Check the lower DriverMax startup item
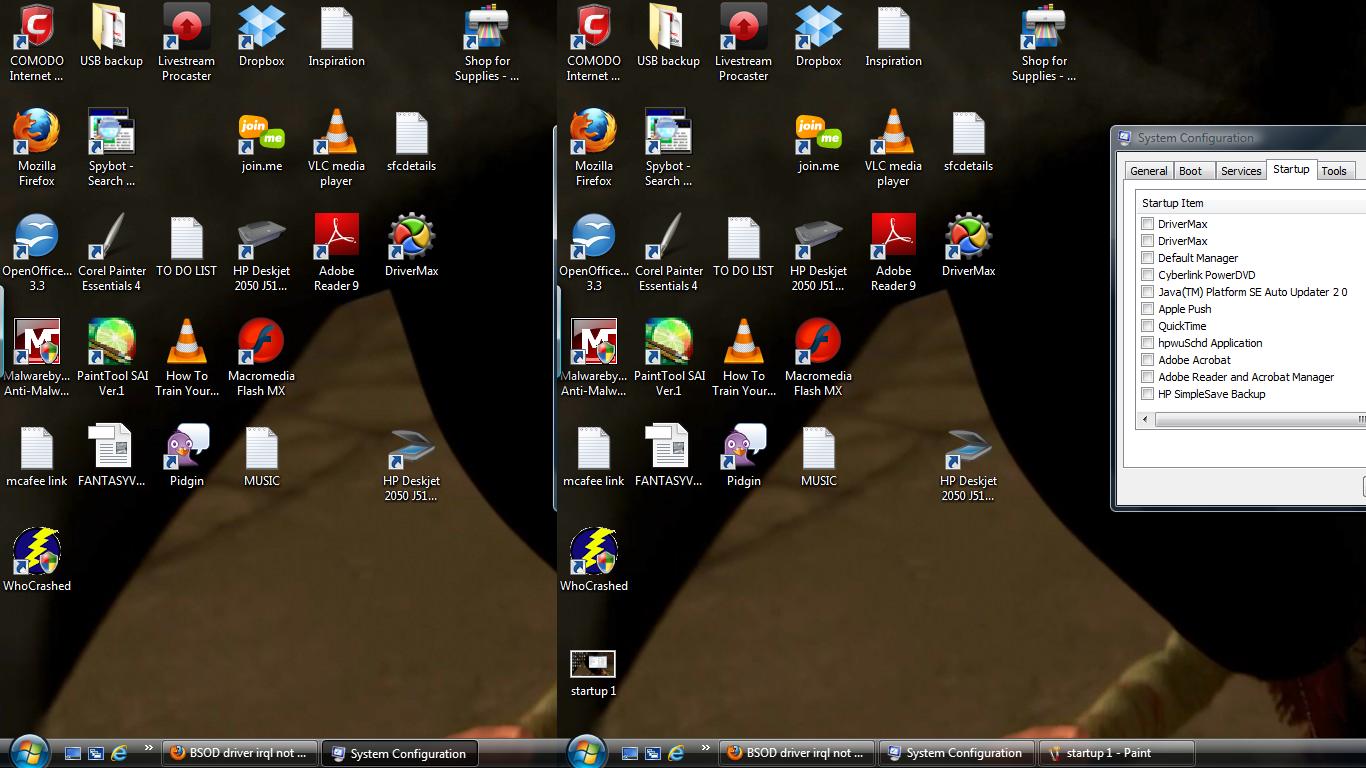Viewport: 1366px width, 768px height. (x=1148, y=241)
